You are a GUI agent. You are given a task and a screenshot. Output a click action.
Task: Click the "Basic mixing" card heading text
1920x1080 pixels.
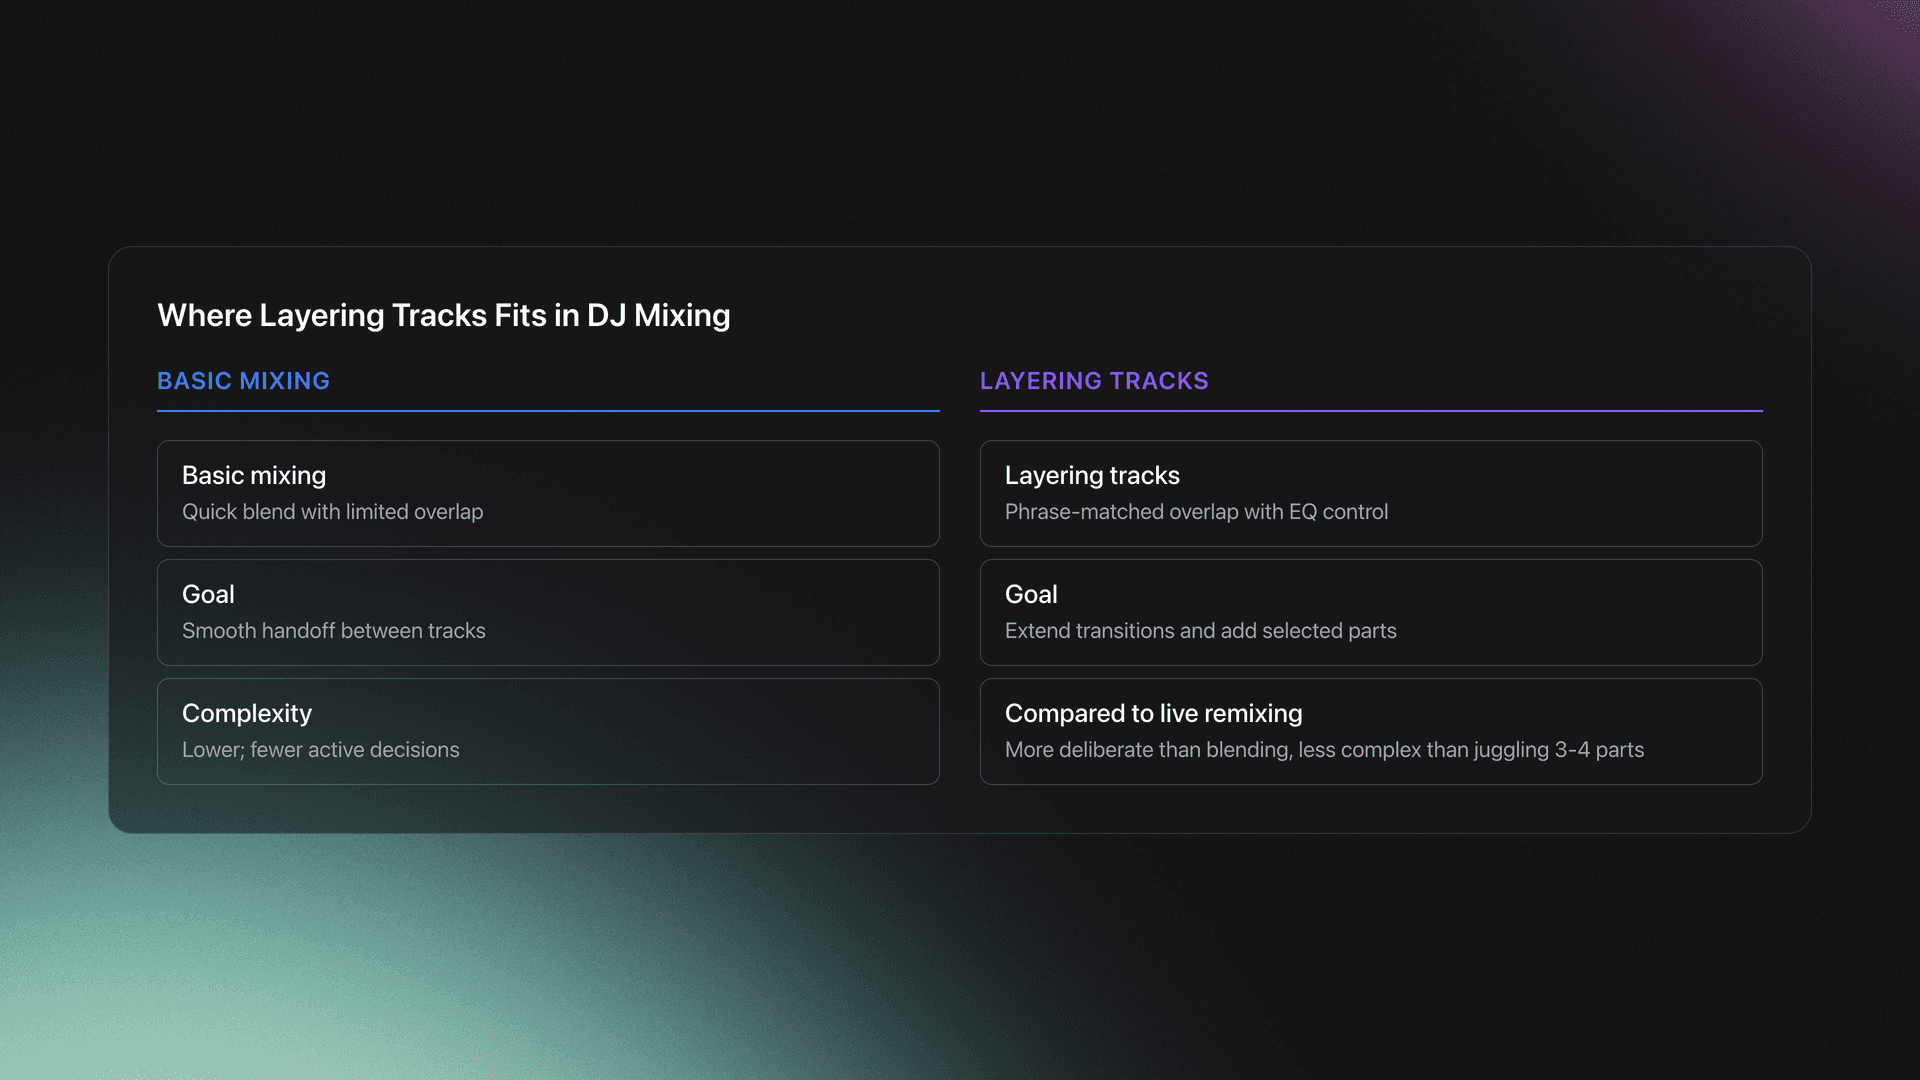point(254,475)
